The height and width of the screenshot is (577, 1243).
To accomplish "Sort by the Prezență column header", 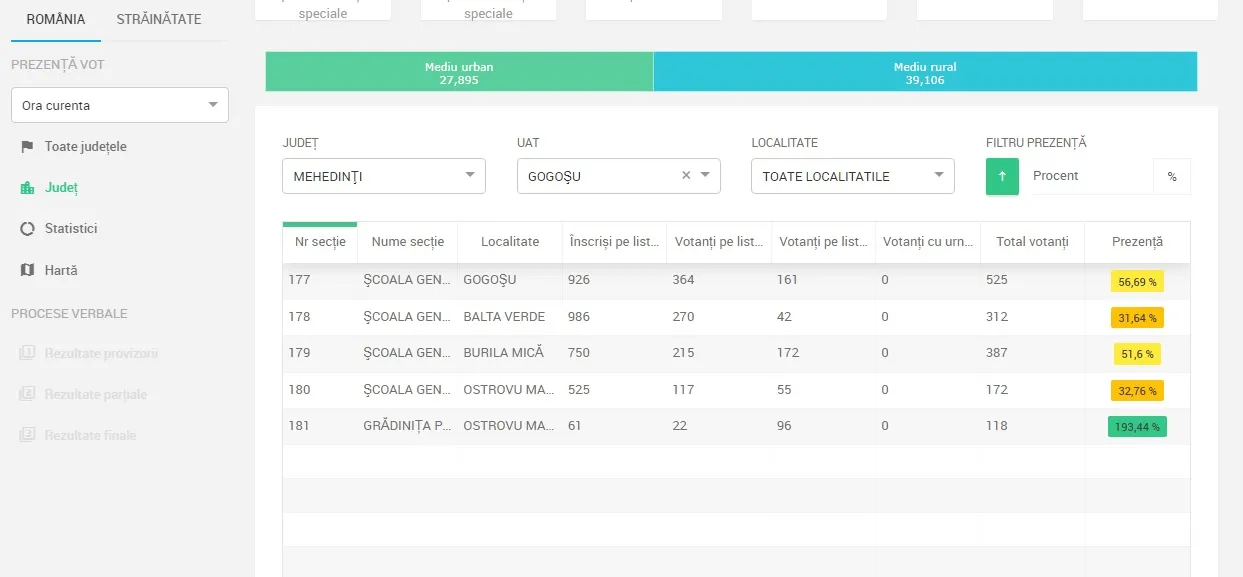I will click(x=1137, y=242).
